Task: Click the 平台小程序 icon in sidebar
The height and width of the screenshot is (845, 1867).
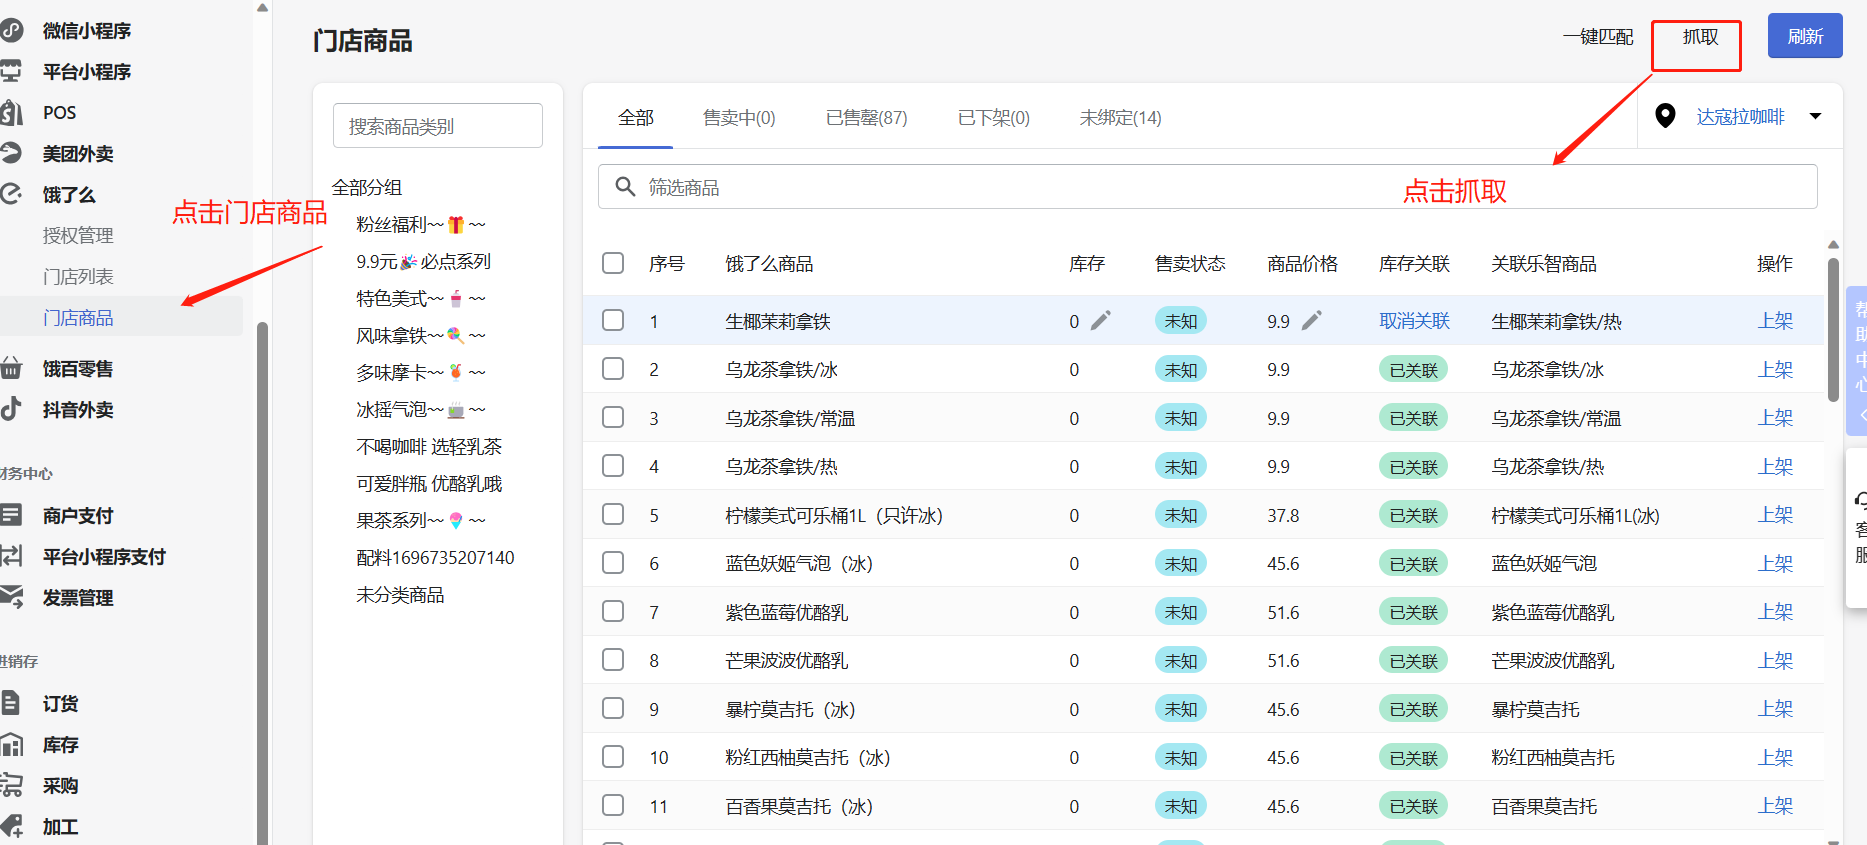Action: pyautogui.click(x=11, y=72)
